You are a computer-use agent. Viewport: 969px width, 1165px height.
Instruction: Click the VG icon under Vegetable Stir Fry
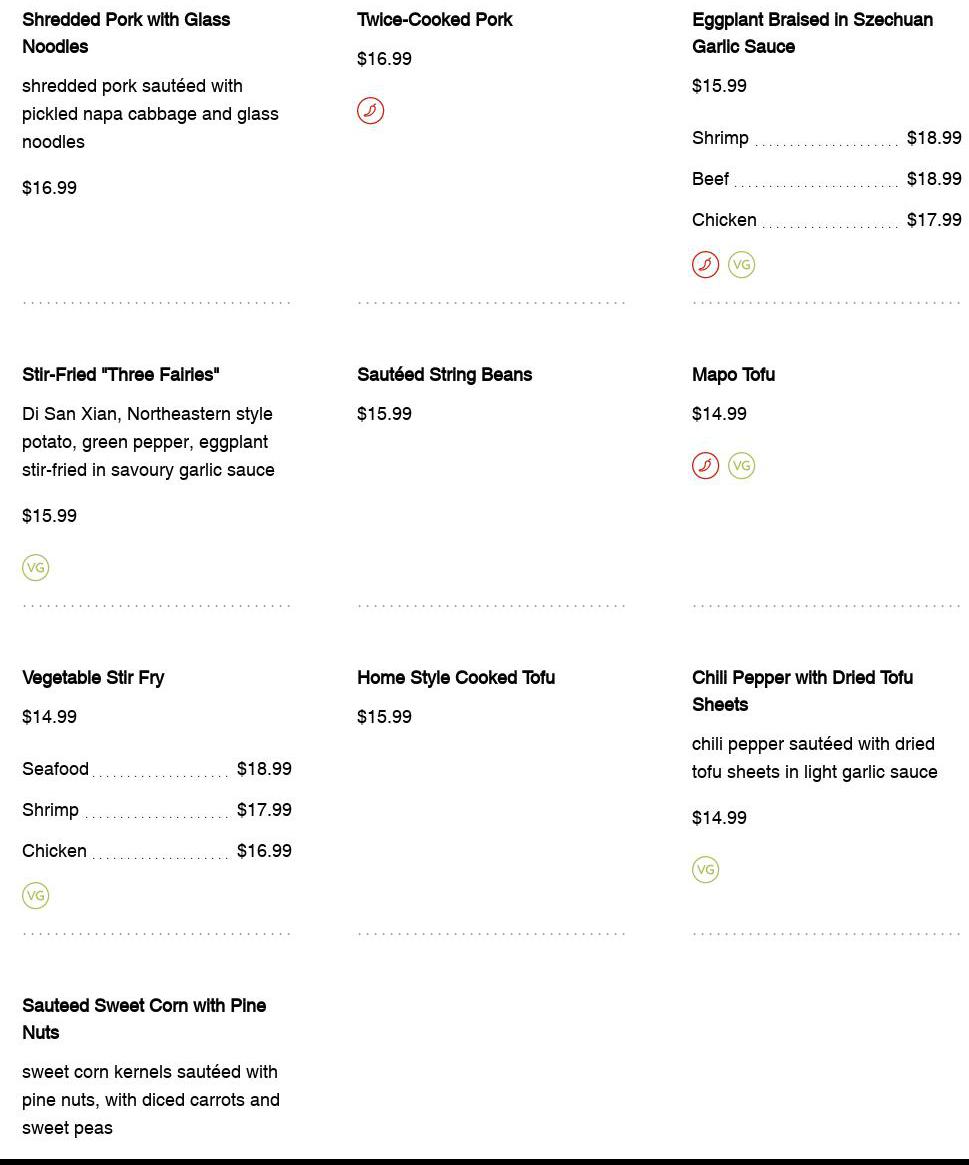35,896
